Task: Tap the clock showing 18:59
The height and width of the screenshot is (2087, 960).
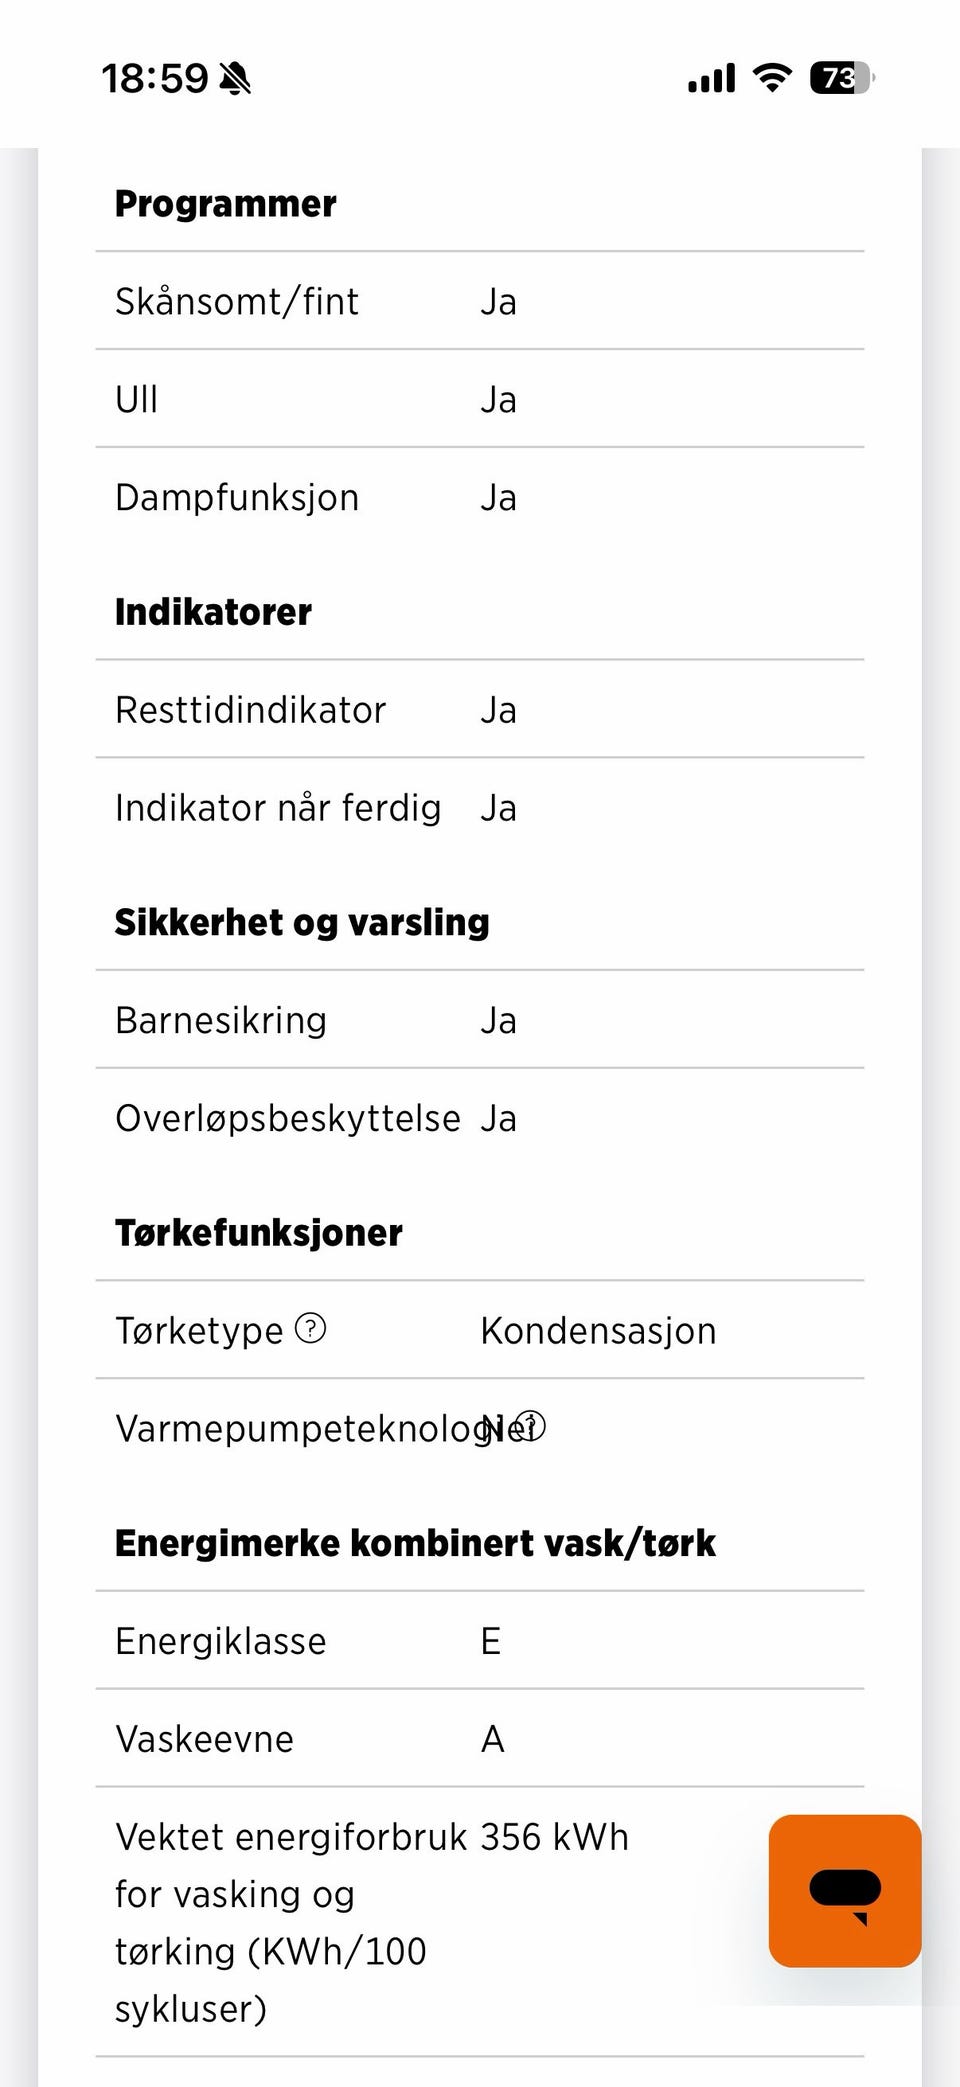Action: (x=155, y=78)
